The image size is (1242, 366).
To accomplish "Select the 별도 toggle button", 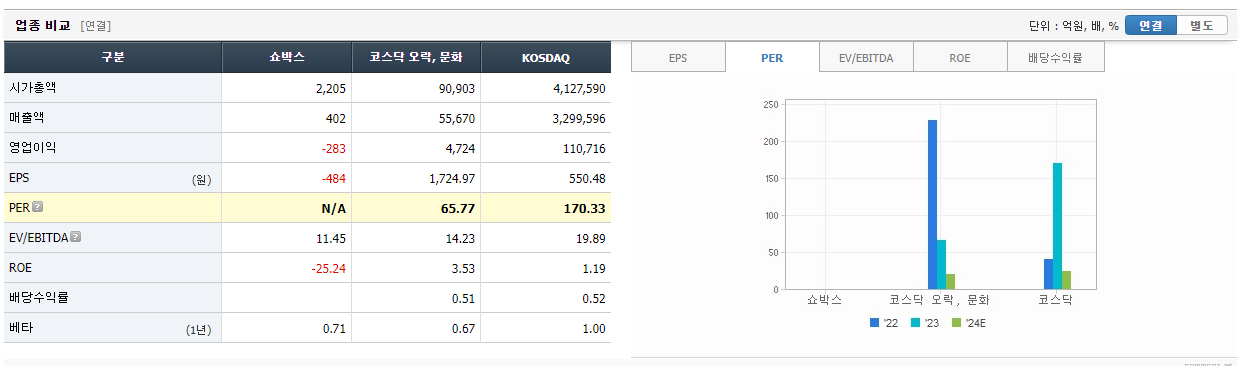I will pos(1201,25).
